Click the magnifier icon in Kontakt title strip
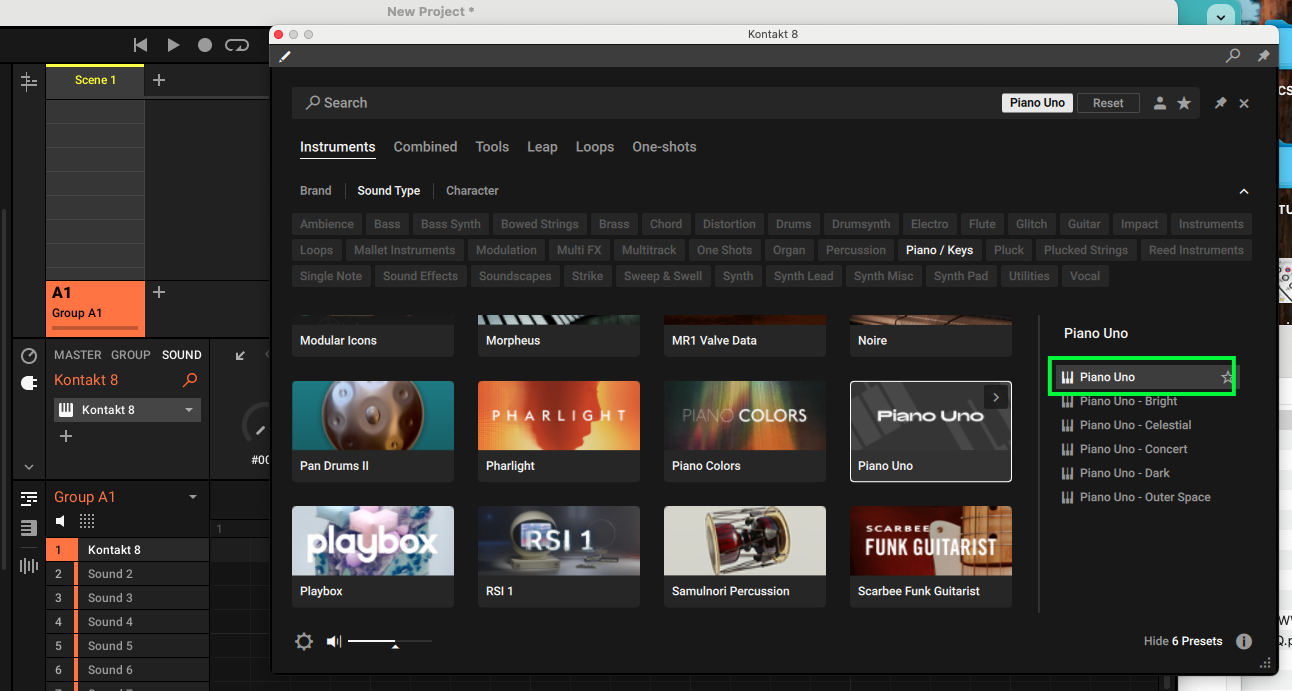 tap(1233, 56)
